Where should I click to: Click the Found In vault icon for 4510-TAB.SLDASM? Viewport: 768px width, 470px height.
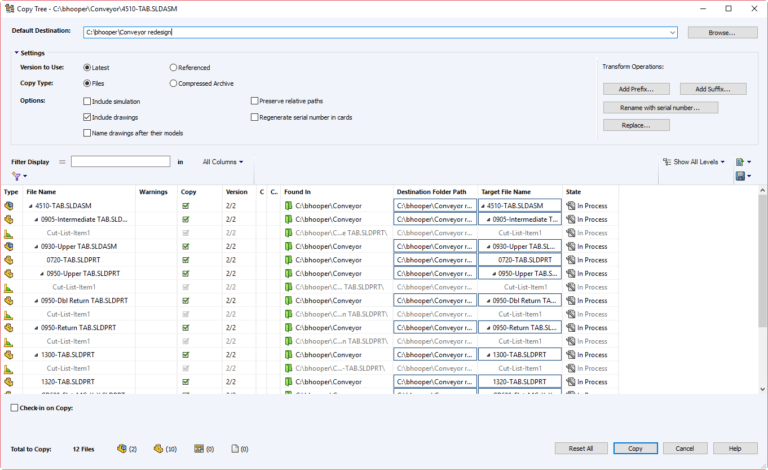tap(288, 206)
